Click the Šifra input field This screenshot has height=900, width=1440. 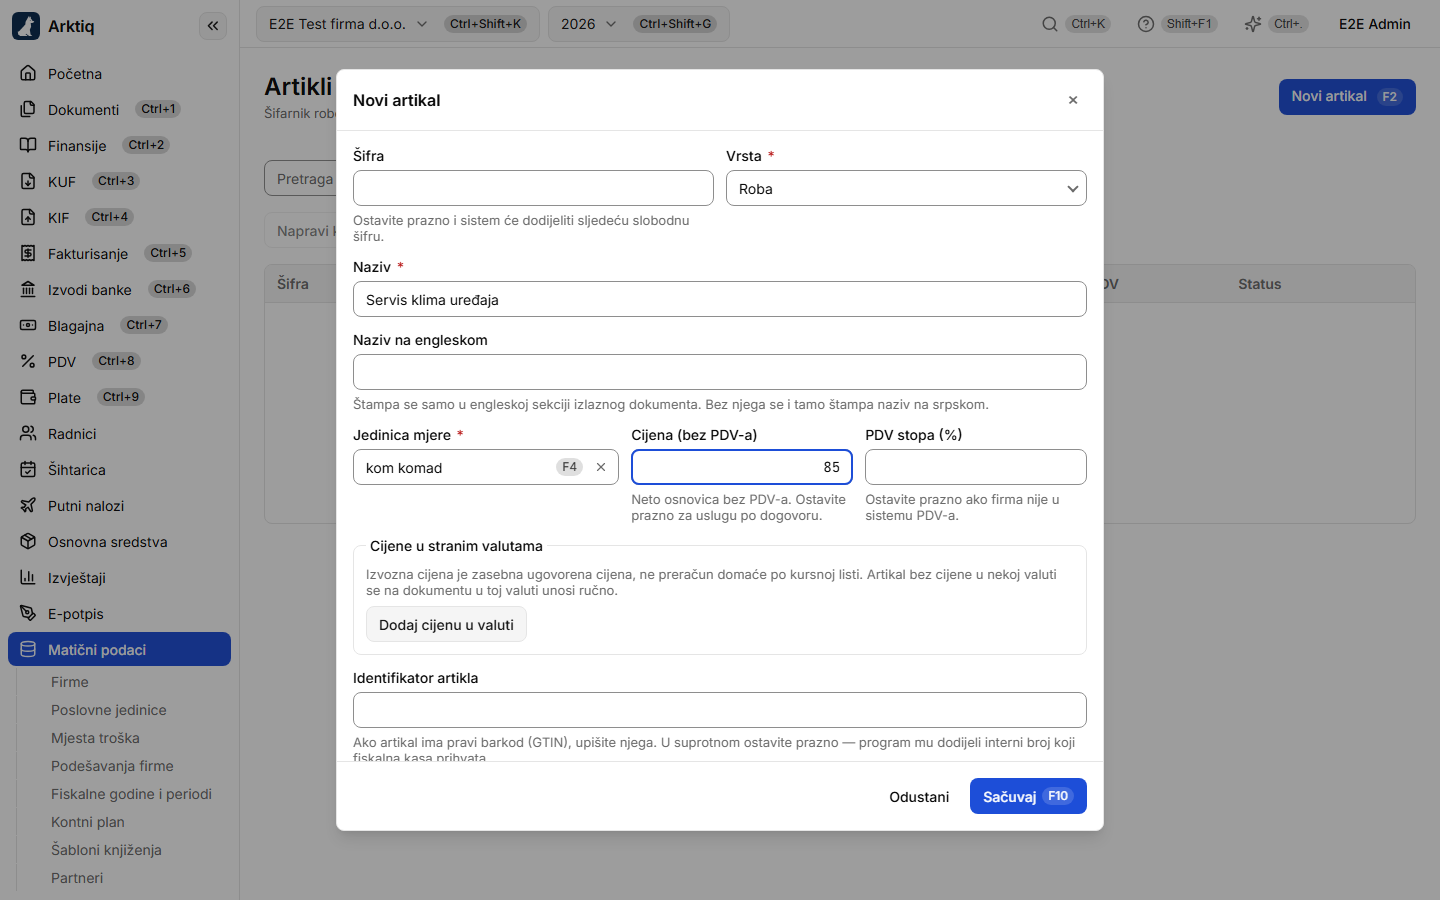[533, 188]
